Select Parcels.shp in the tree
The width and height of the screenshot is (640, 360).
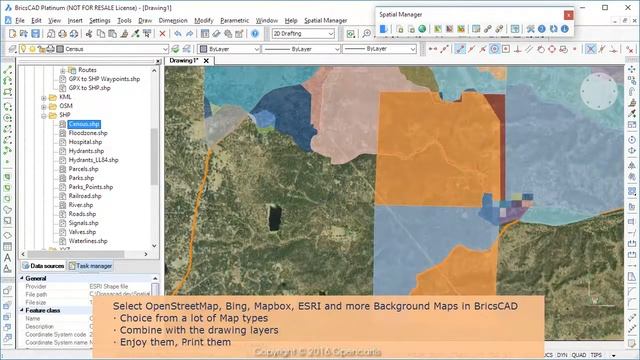83,169
